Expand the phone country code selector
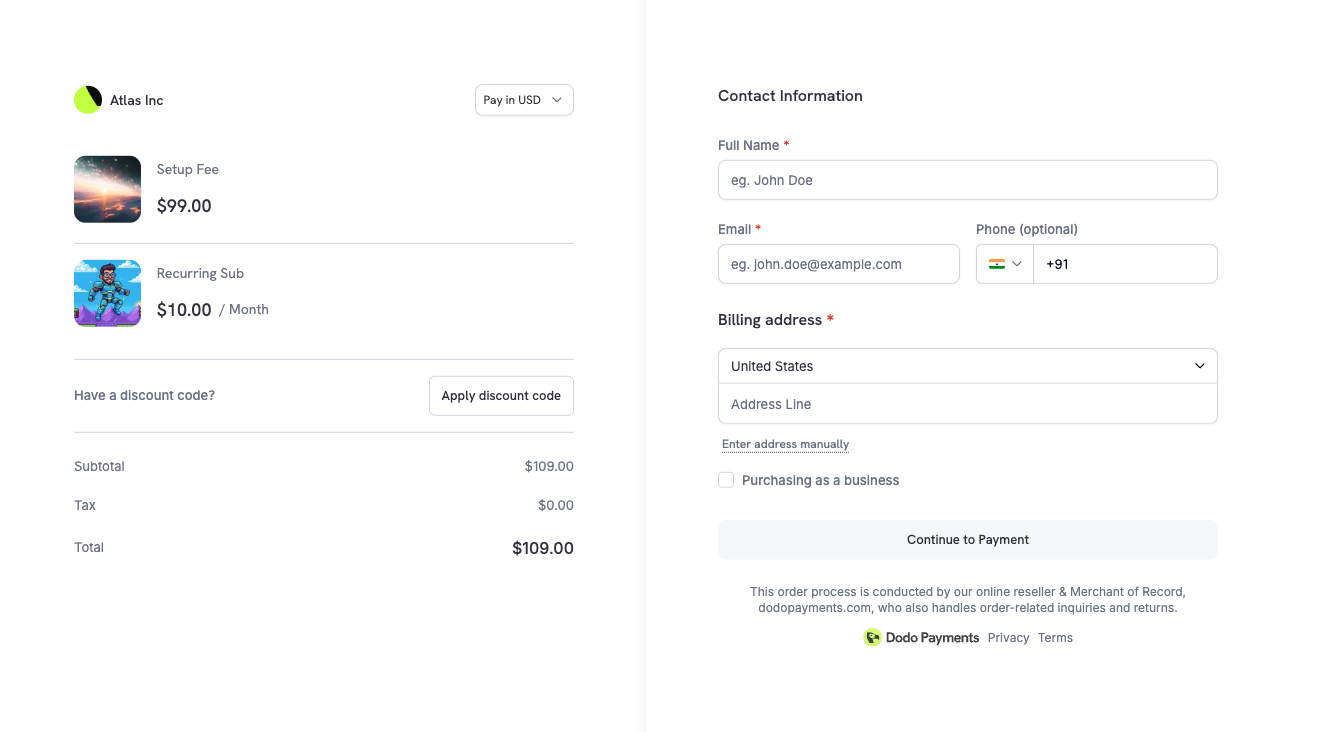1330x732 pixels. coord(1005,264)
